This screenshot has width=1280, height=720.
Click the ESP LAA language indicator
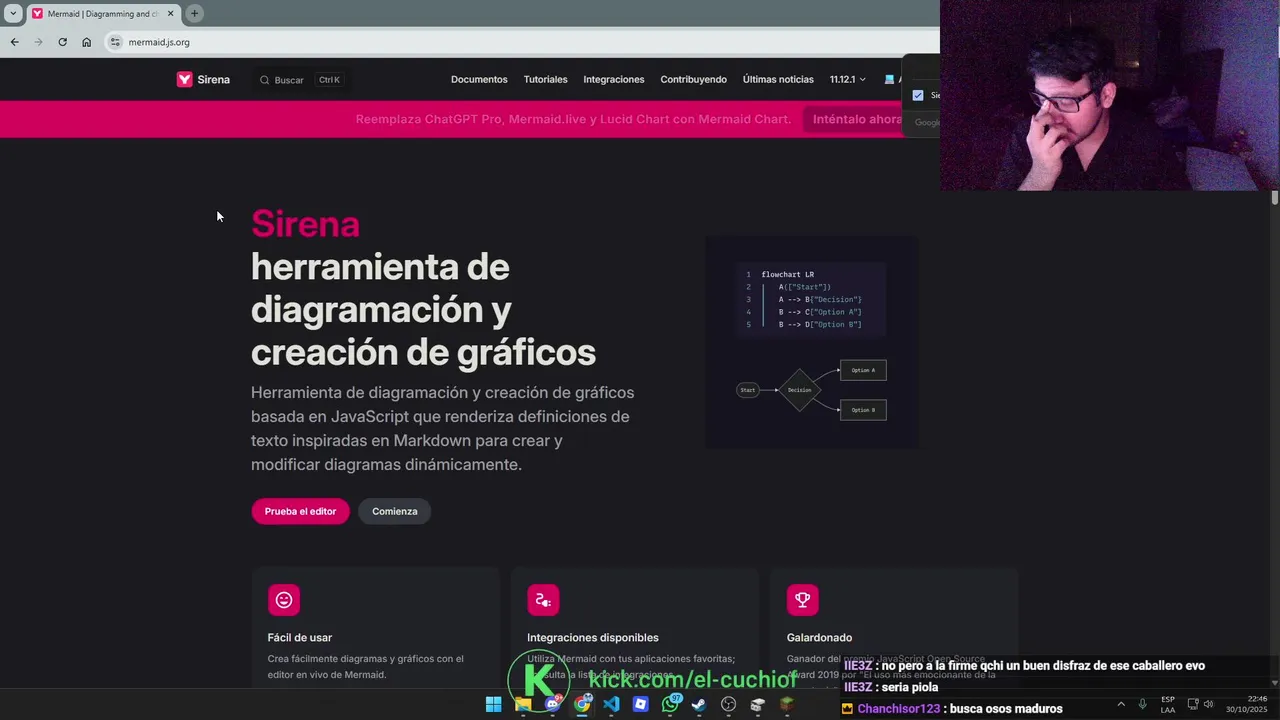pyautogui.click(x=1168, y=704)
